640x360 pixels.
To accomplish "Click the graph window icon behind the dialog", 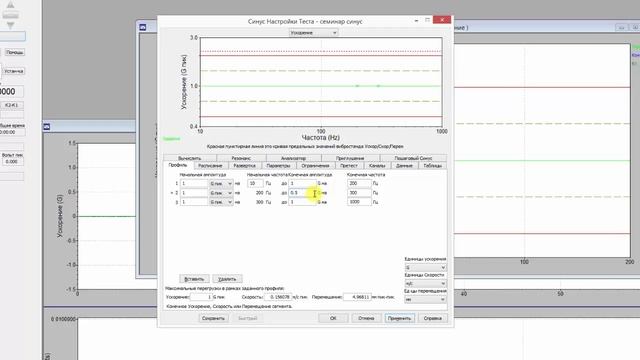I will [143, 27].
